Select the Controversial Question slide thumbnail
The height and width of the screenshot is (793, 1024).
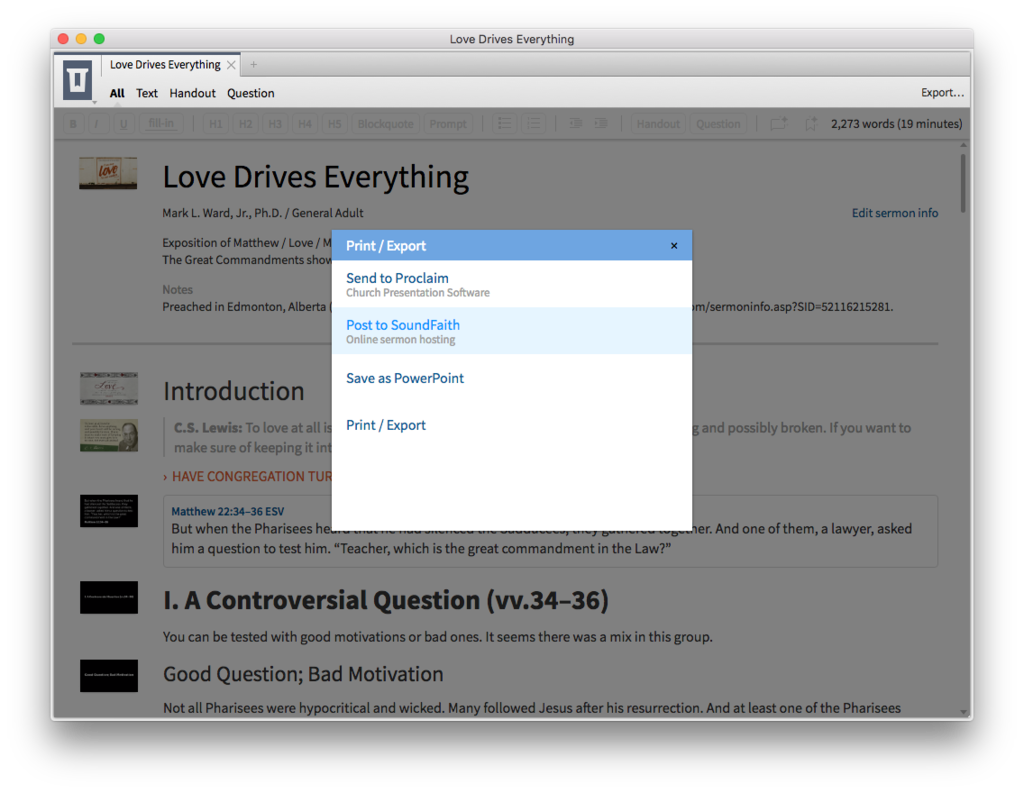coord(108,598)
